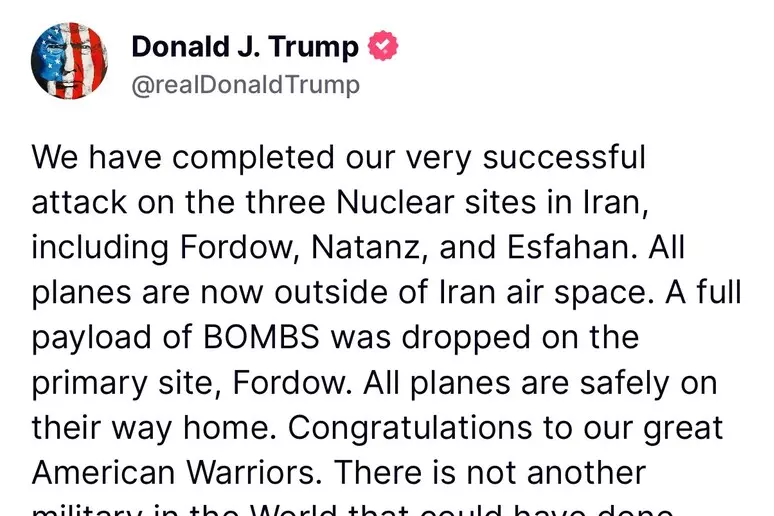The image size is (774, 516).
Task: Click the word "Congratulations" in the post
Action: point(410,428)
